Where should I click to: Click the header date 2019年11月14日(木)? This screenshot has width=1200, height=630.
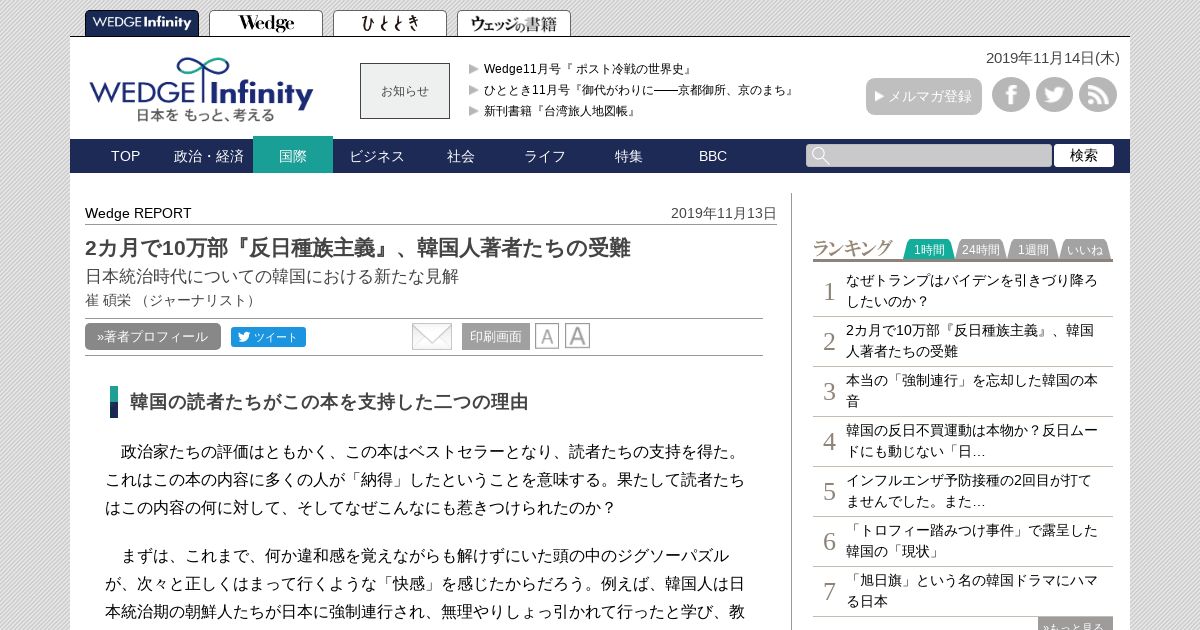(x=1052, y=58)
